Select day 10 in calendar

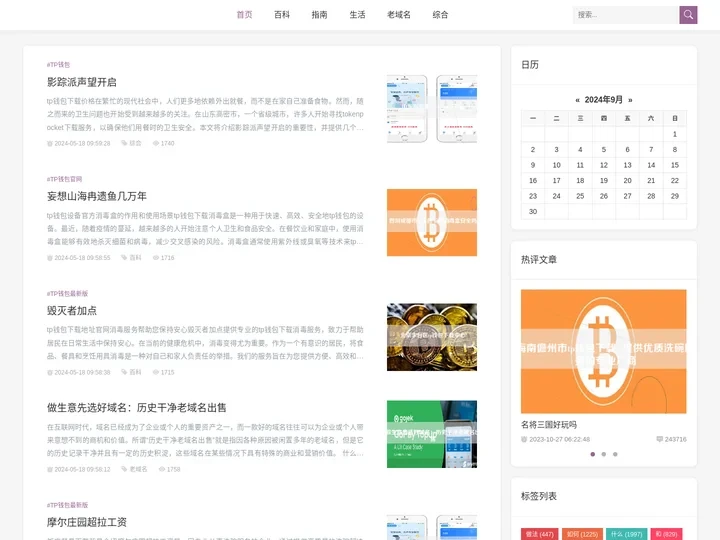(557, 165)
